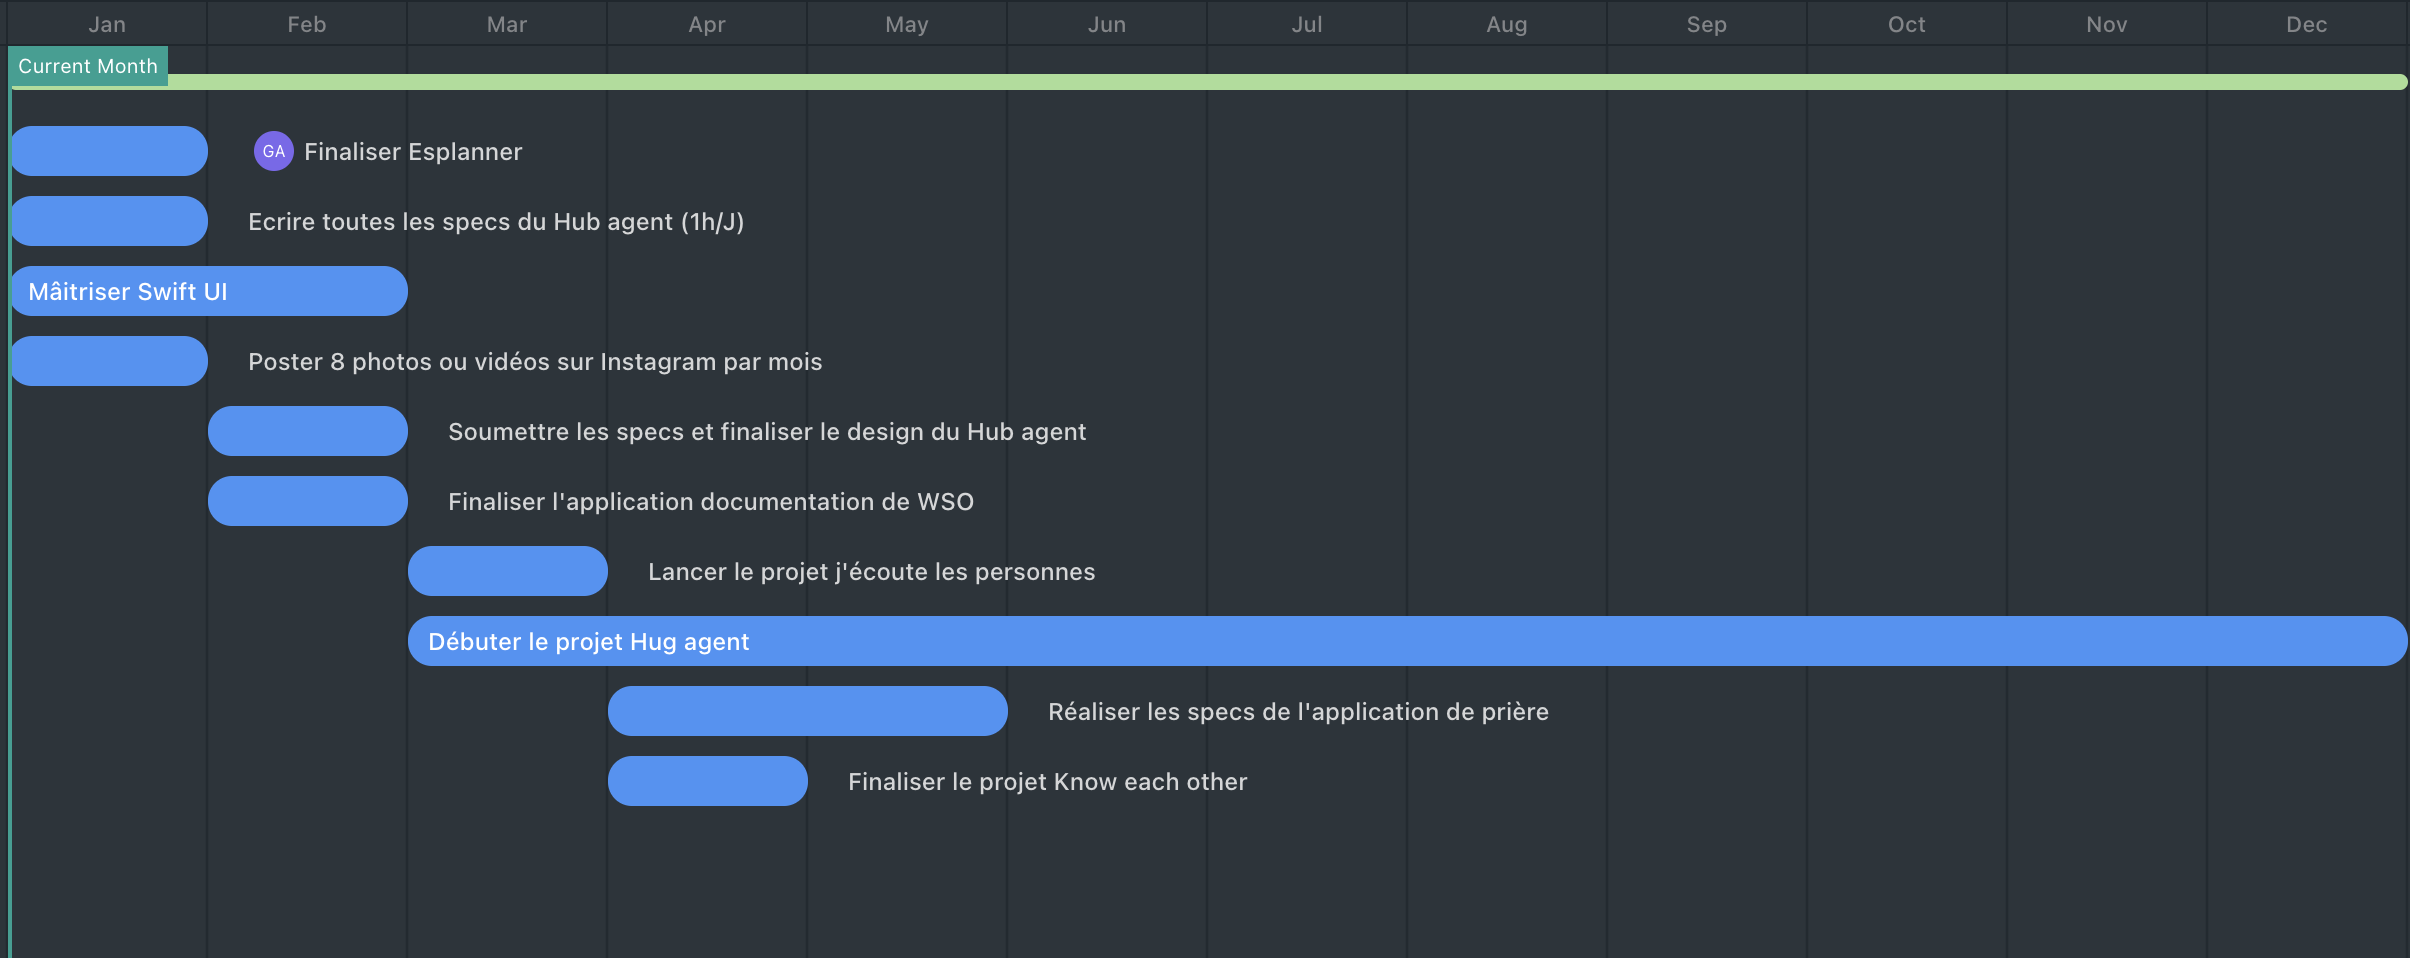Click the WSO documentation February bar

[307, 501]
